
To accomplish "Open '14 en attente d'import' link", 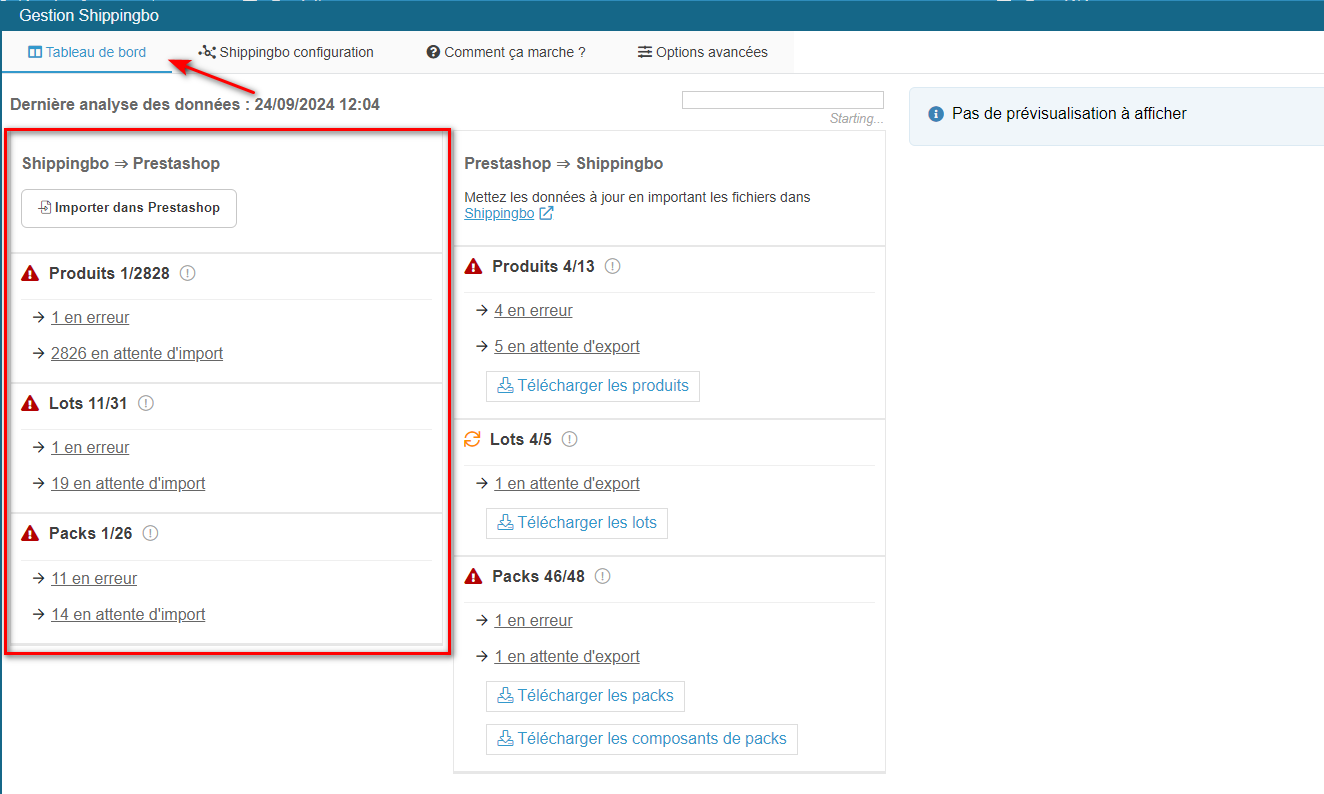I will [128, 614].
